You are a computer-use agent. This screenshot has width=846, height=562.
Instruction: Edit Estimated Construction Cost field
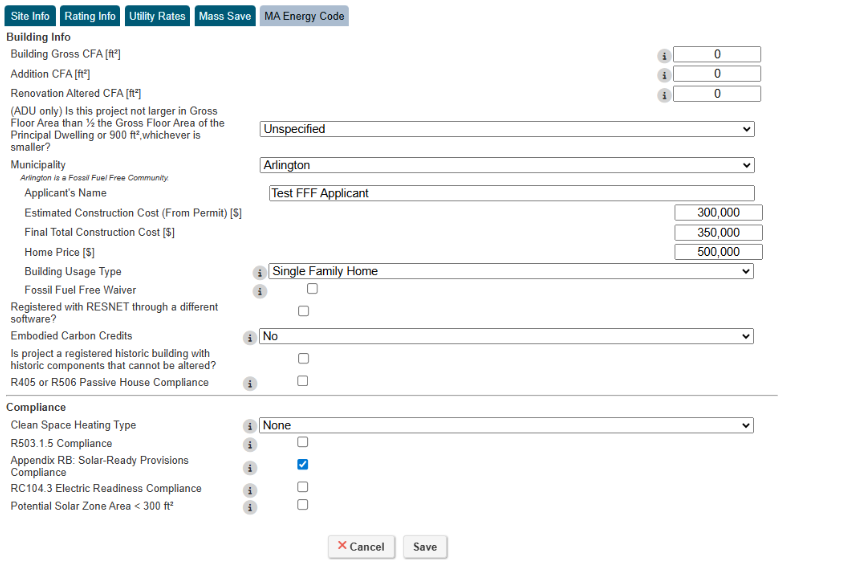click(x=718, y=213)
